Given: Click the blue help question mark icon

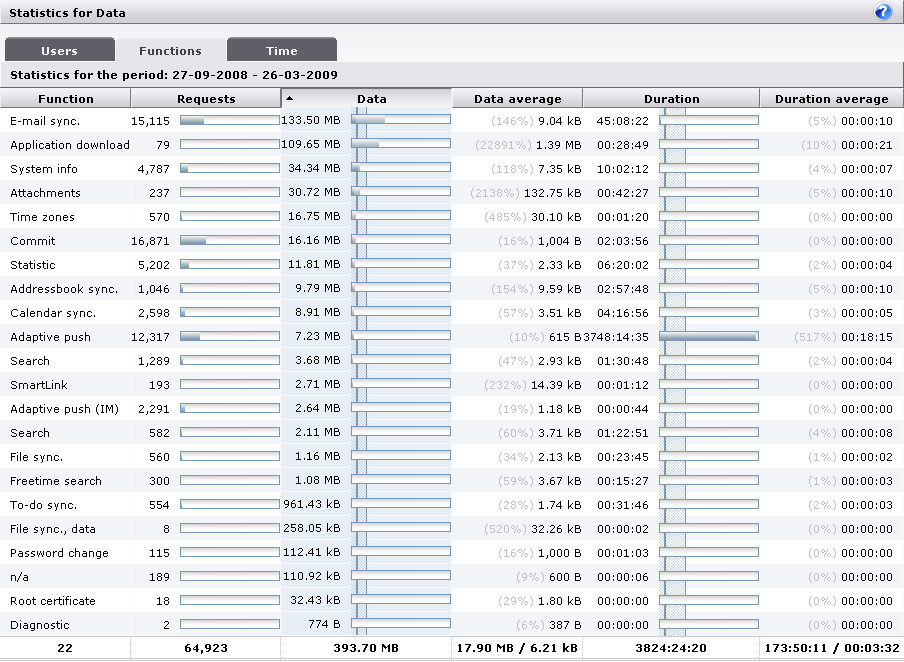Looking at the screenshot, I should (x=882, y=12).
